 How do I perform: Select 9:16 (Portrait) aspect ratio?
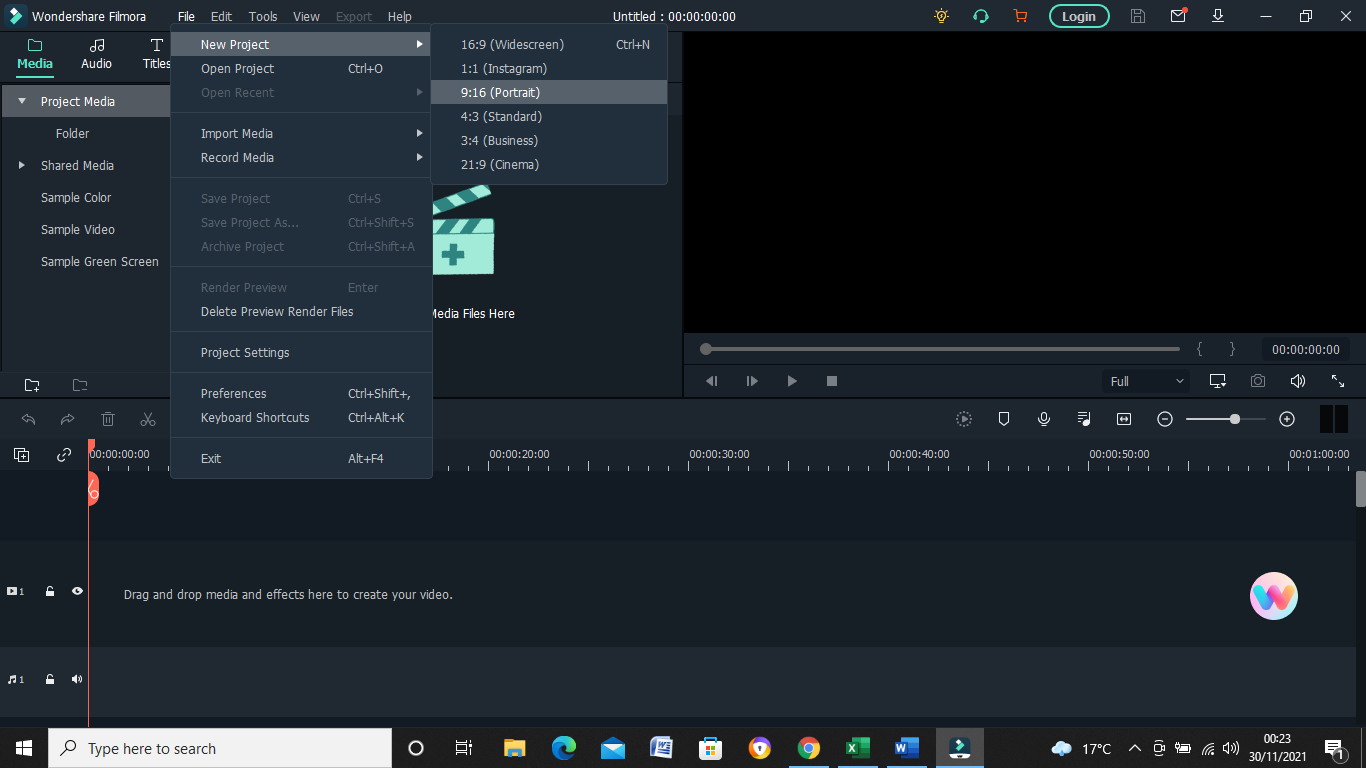549,92
